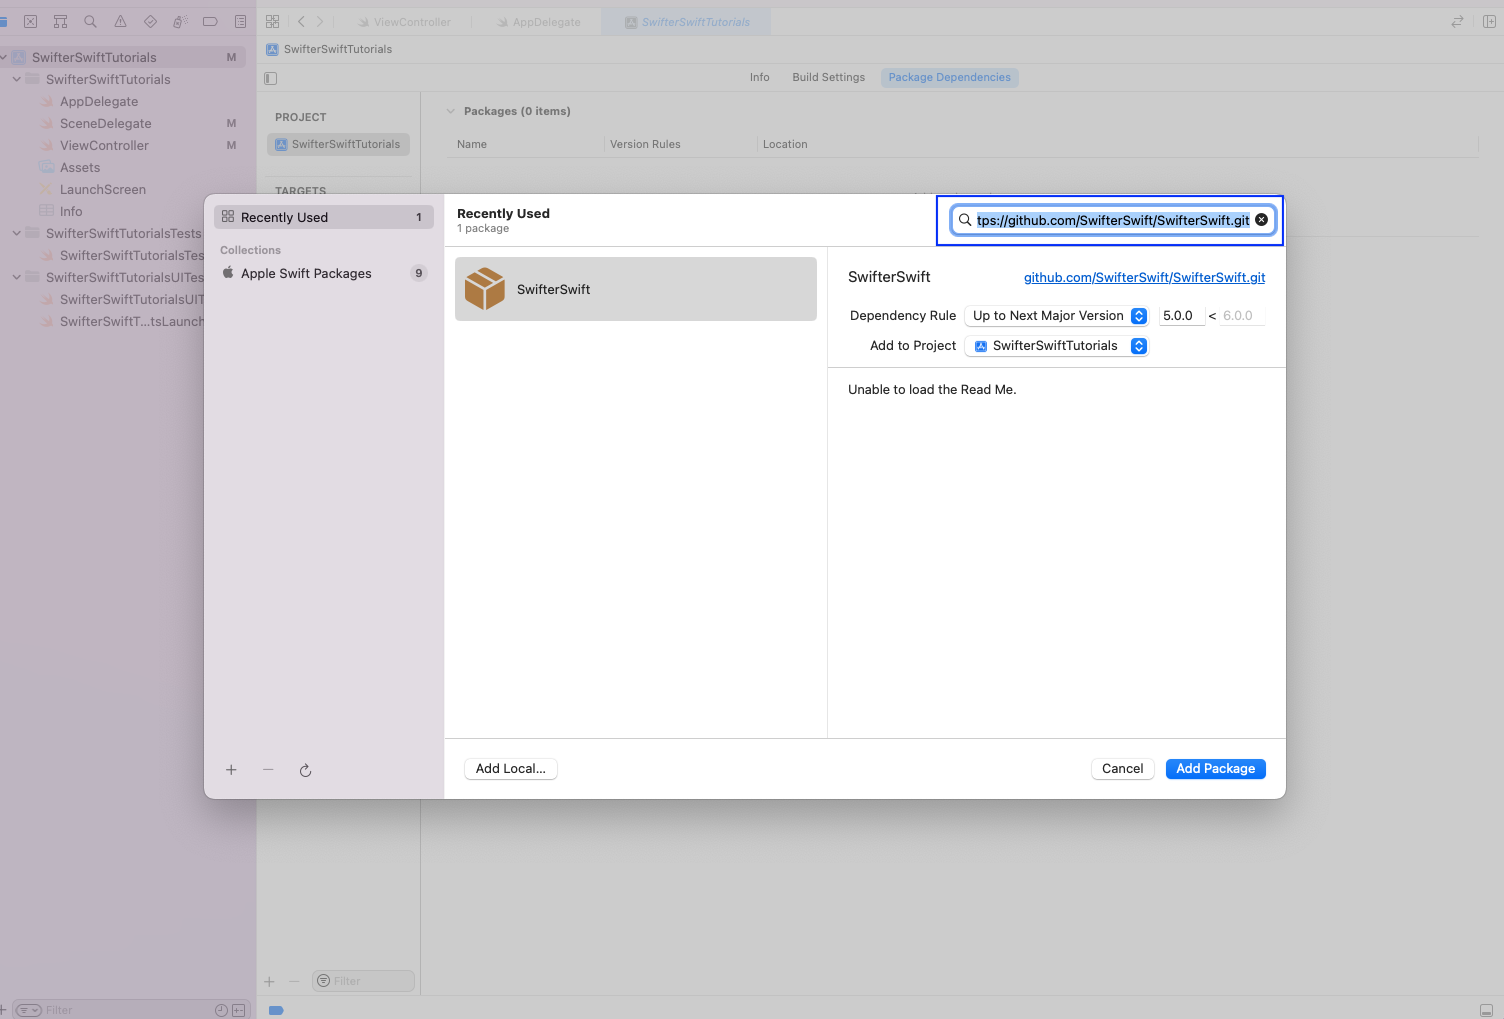Select Assets in the project navigator
The width and height of the screenshot is (1504, 1019).
[80, 168]
